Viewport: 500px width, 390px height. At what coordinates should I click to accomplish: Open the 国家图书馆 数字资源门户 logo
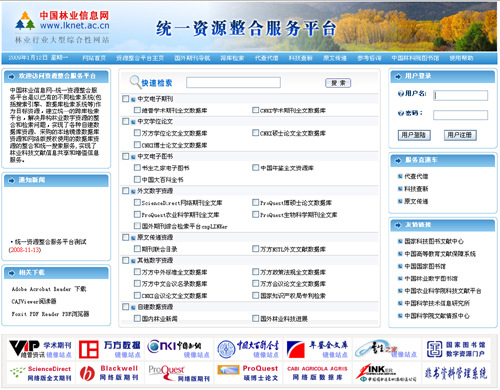[x=456, y=349]
